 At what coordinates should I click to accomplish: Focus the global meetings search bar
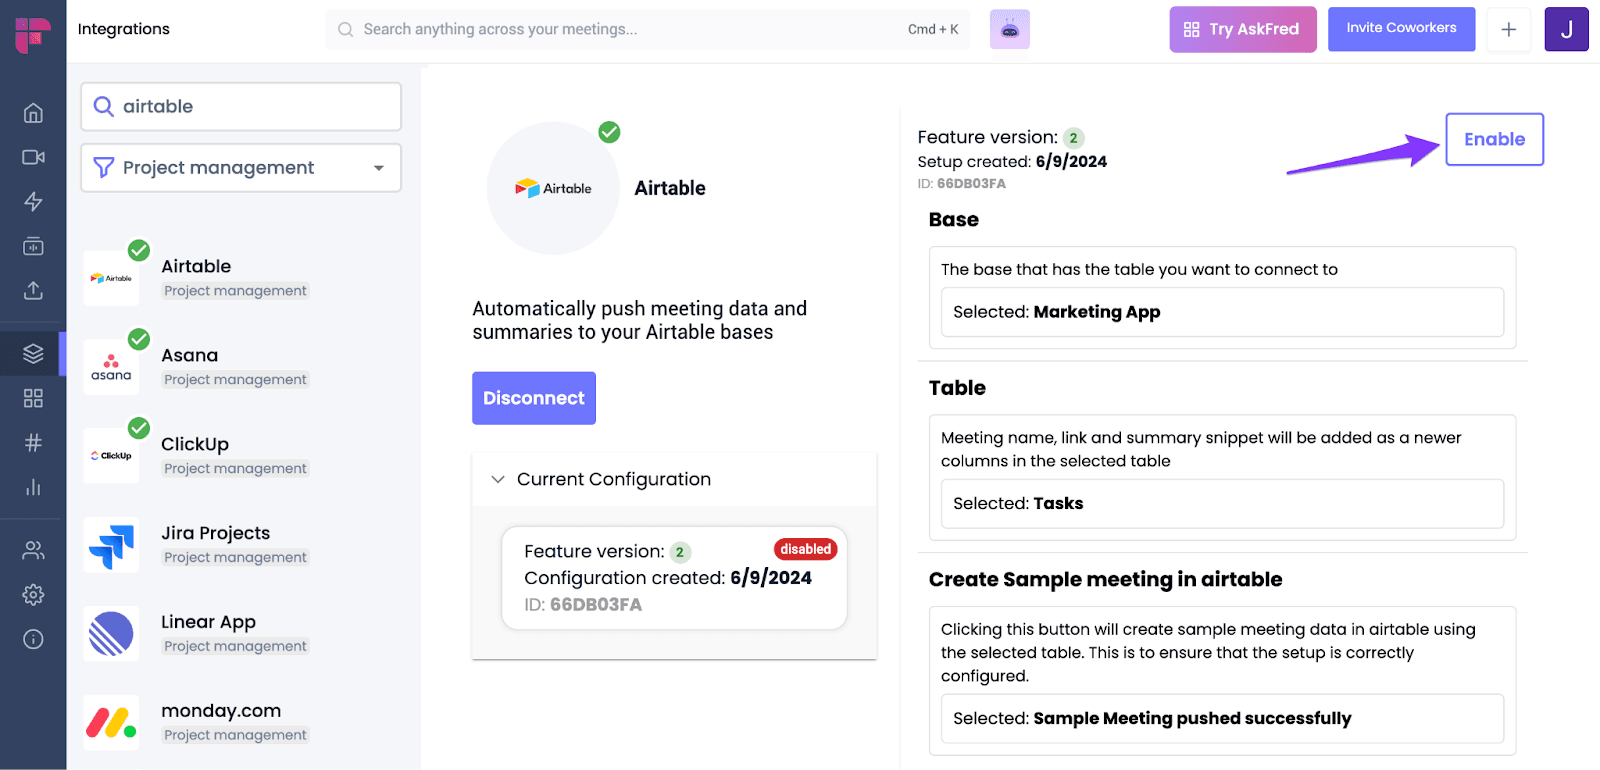648,29
